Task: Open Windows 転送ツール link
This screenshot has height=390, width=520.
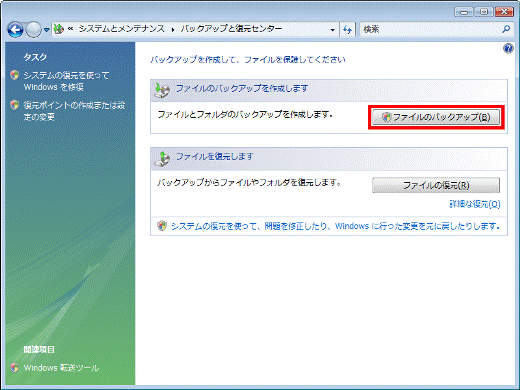Action: [x=61, y=368]
